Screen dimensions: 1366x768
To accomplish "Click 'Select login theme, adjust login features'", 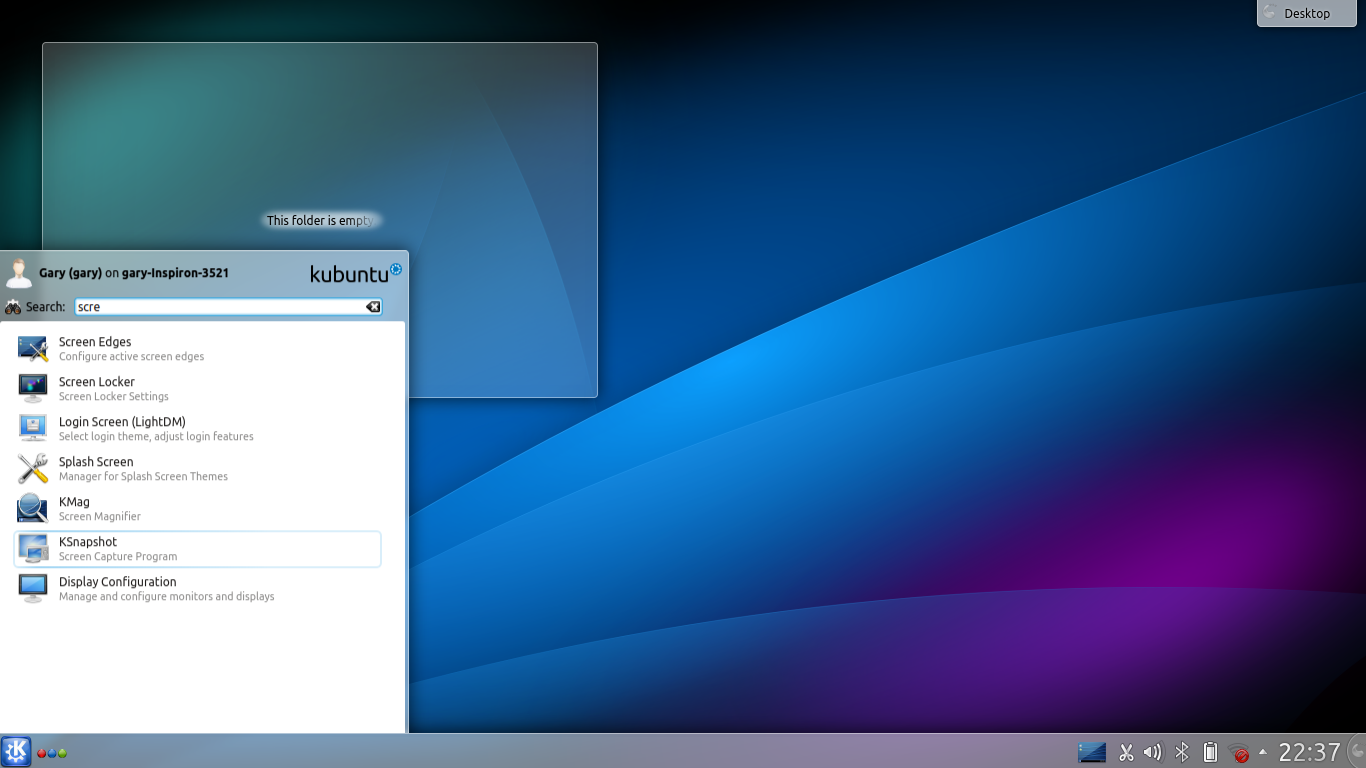I will (156, 437).
